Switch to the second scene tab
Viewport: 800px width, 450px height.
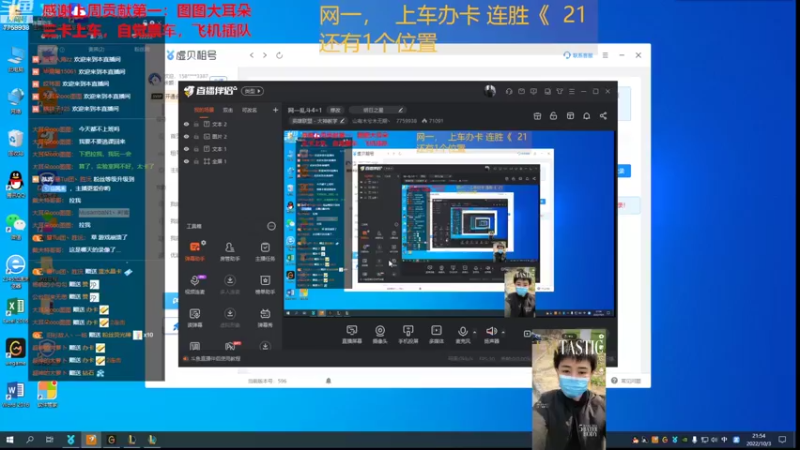point(228,110)
